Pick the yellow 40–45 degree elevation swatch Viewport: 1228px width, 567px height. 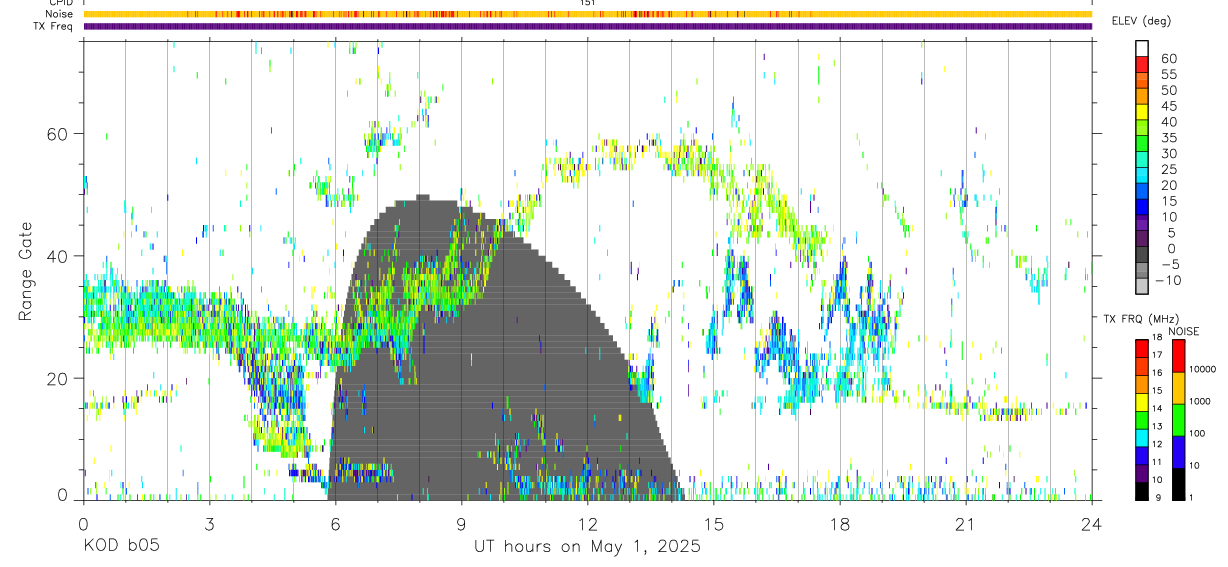(1142, 114)
